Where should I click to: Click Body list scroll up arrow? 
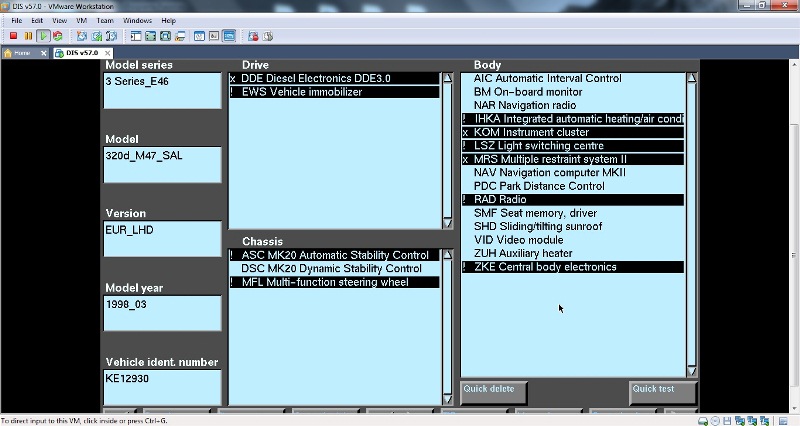click(692, 78)
